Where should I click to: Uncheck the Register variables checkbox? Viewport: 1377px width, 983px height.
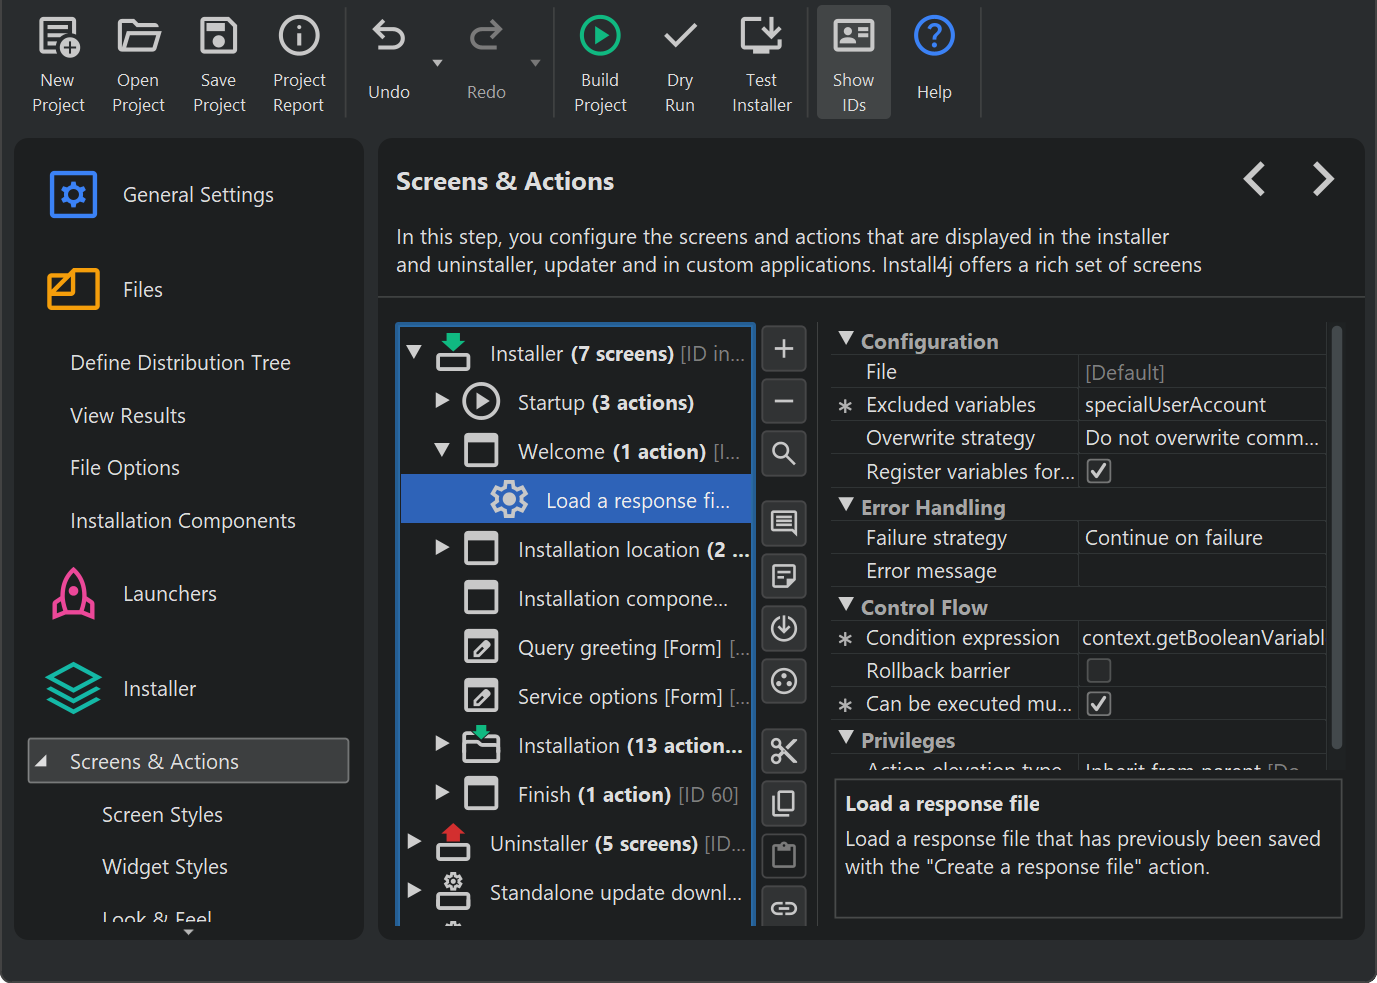1099,471
